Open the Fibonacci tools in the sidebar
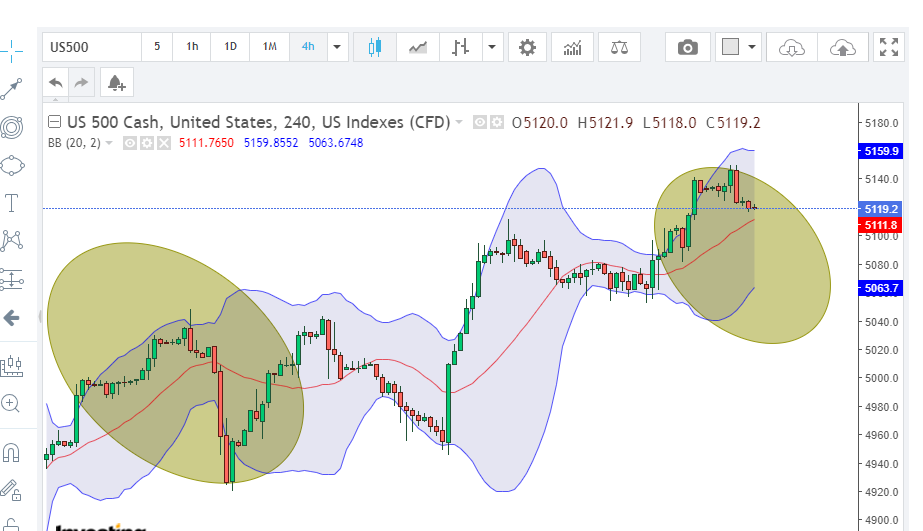923x531 pixels. click(x=11, y=127)
